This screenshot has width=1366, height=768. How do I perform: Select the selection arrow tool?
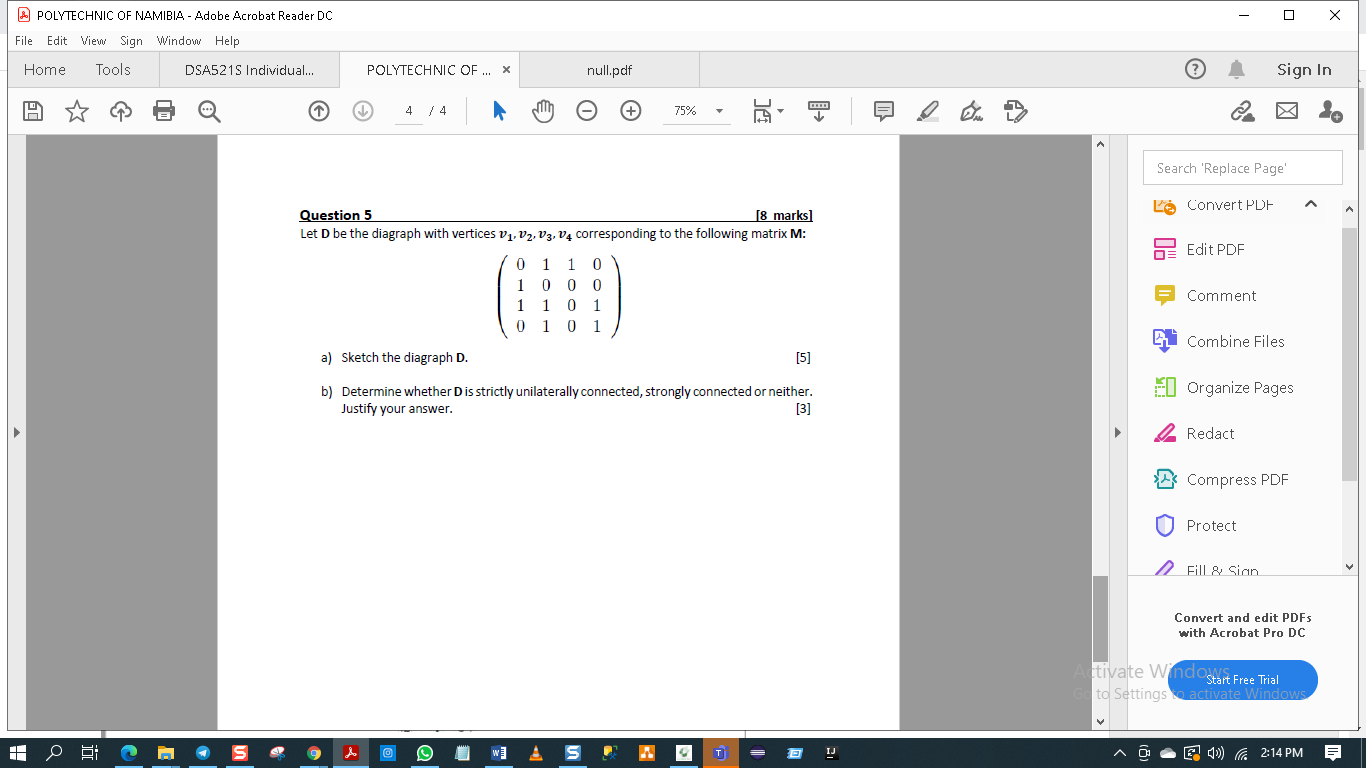(498, 111)
